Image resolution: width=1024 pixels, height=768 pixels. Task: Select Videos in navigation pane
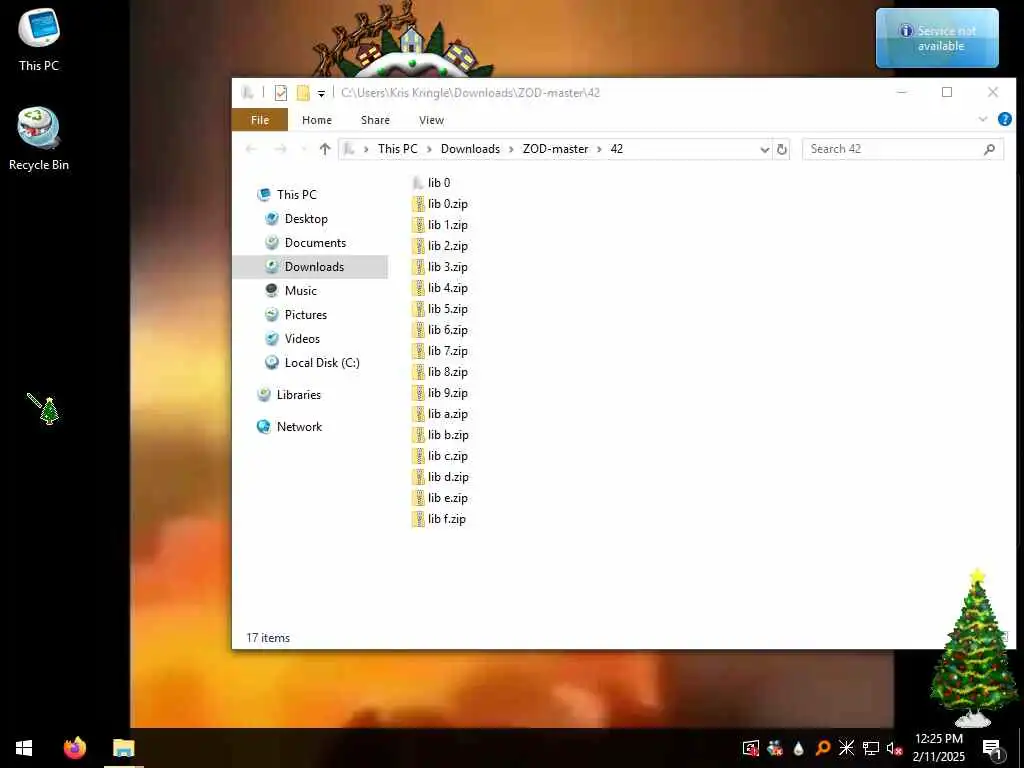pos(302,339)
